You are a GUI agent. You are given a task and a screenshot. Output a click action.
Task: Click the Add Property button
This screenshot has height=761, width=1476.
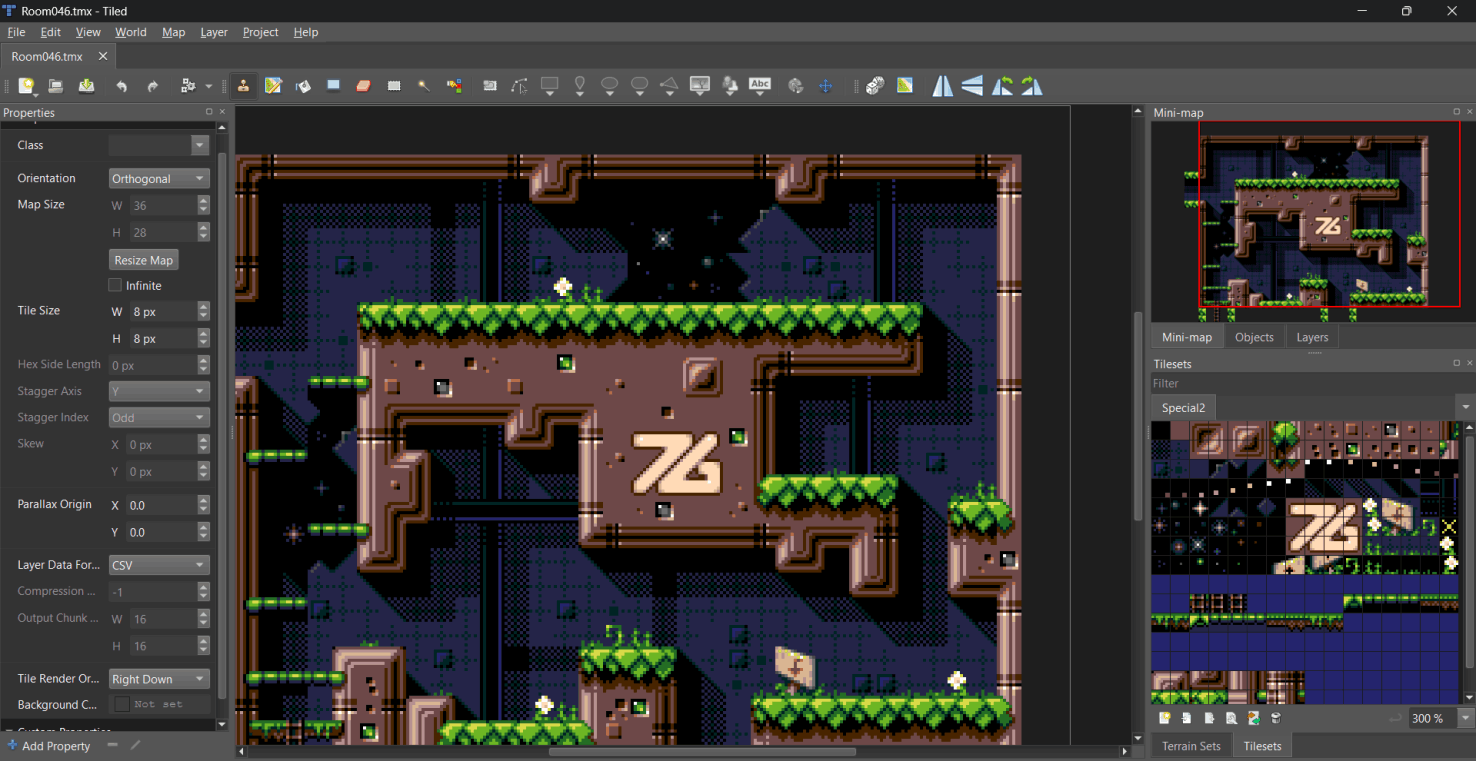point(49,746)
